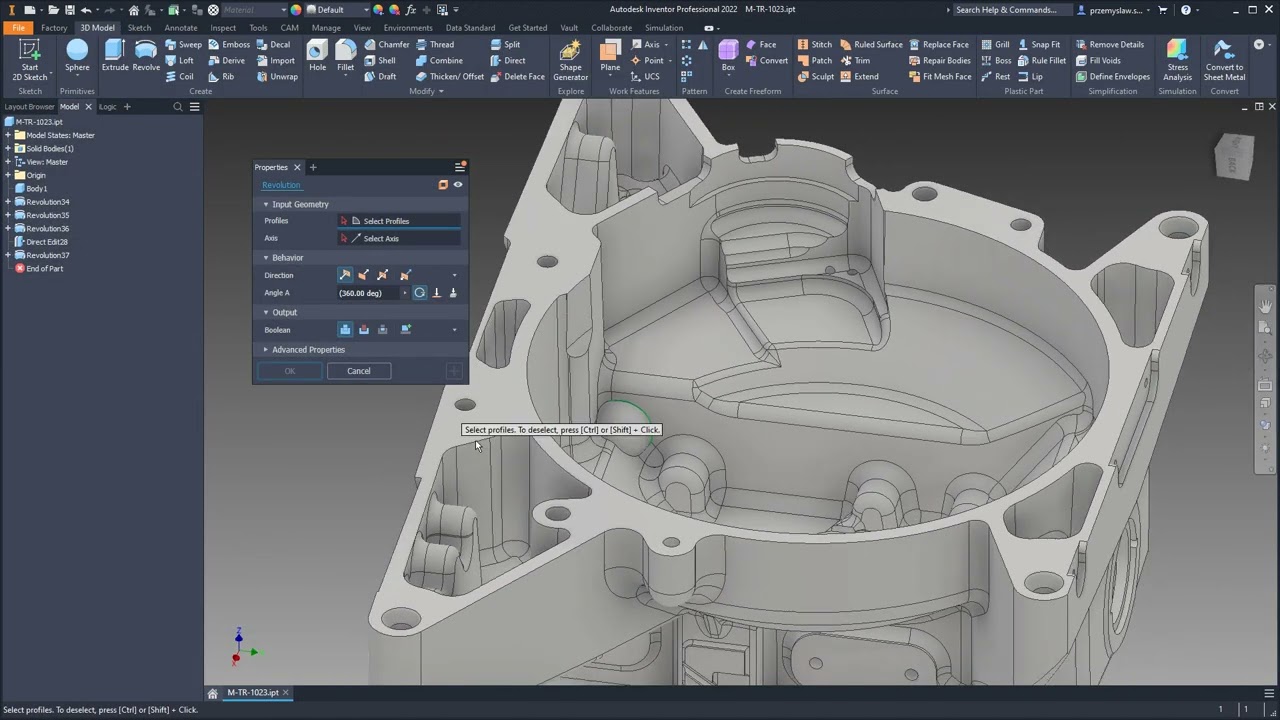The image size is (1280, 720).
Task: Choose the Coil tool
Action: [x=180, y=76]
